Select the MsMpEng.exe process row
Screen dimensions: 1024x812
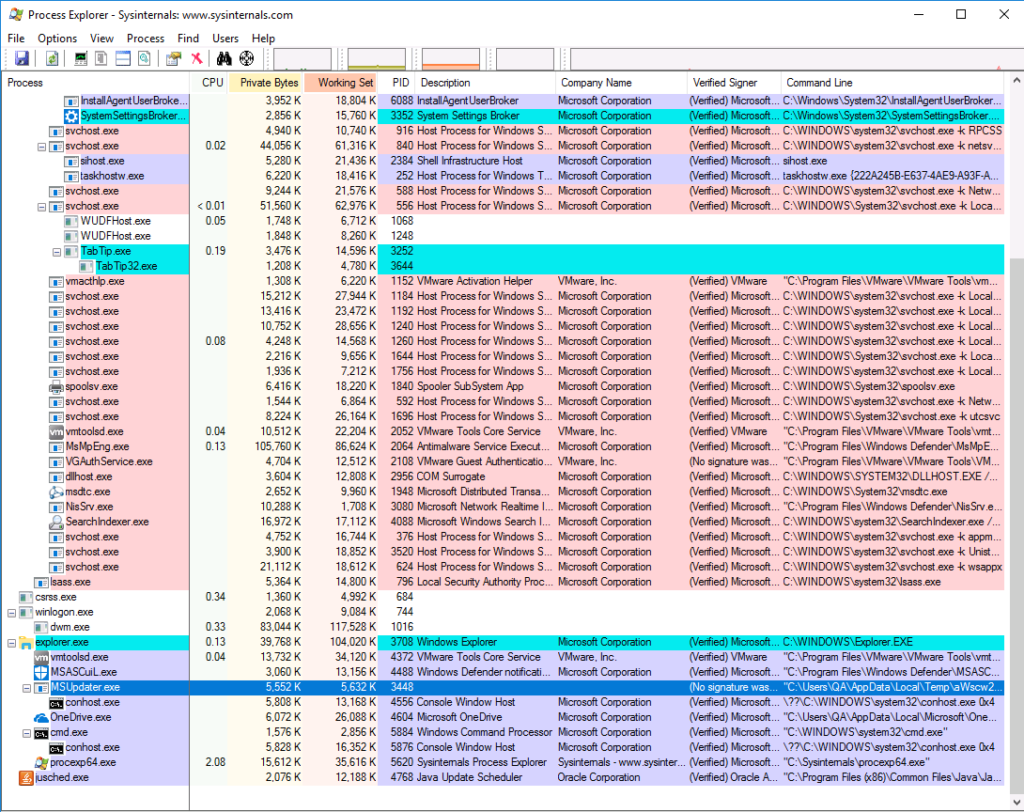[503, 447]
